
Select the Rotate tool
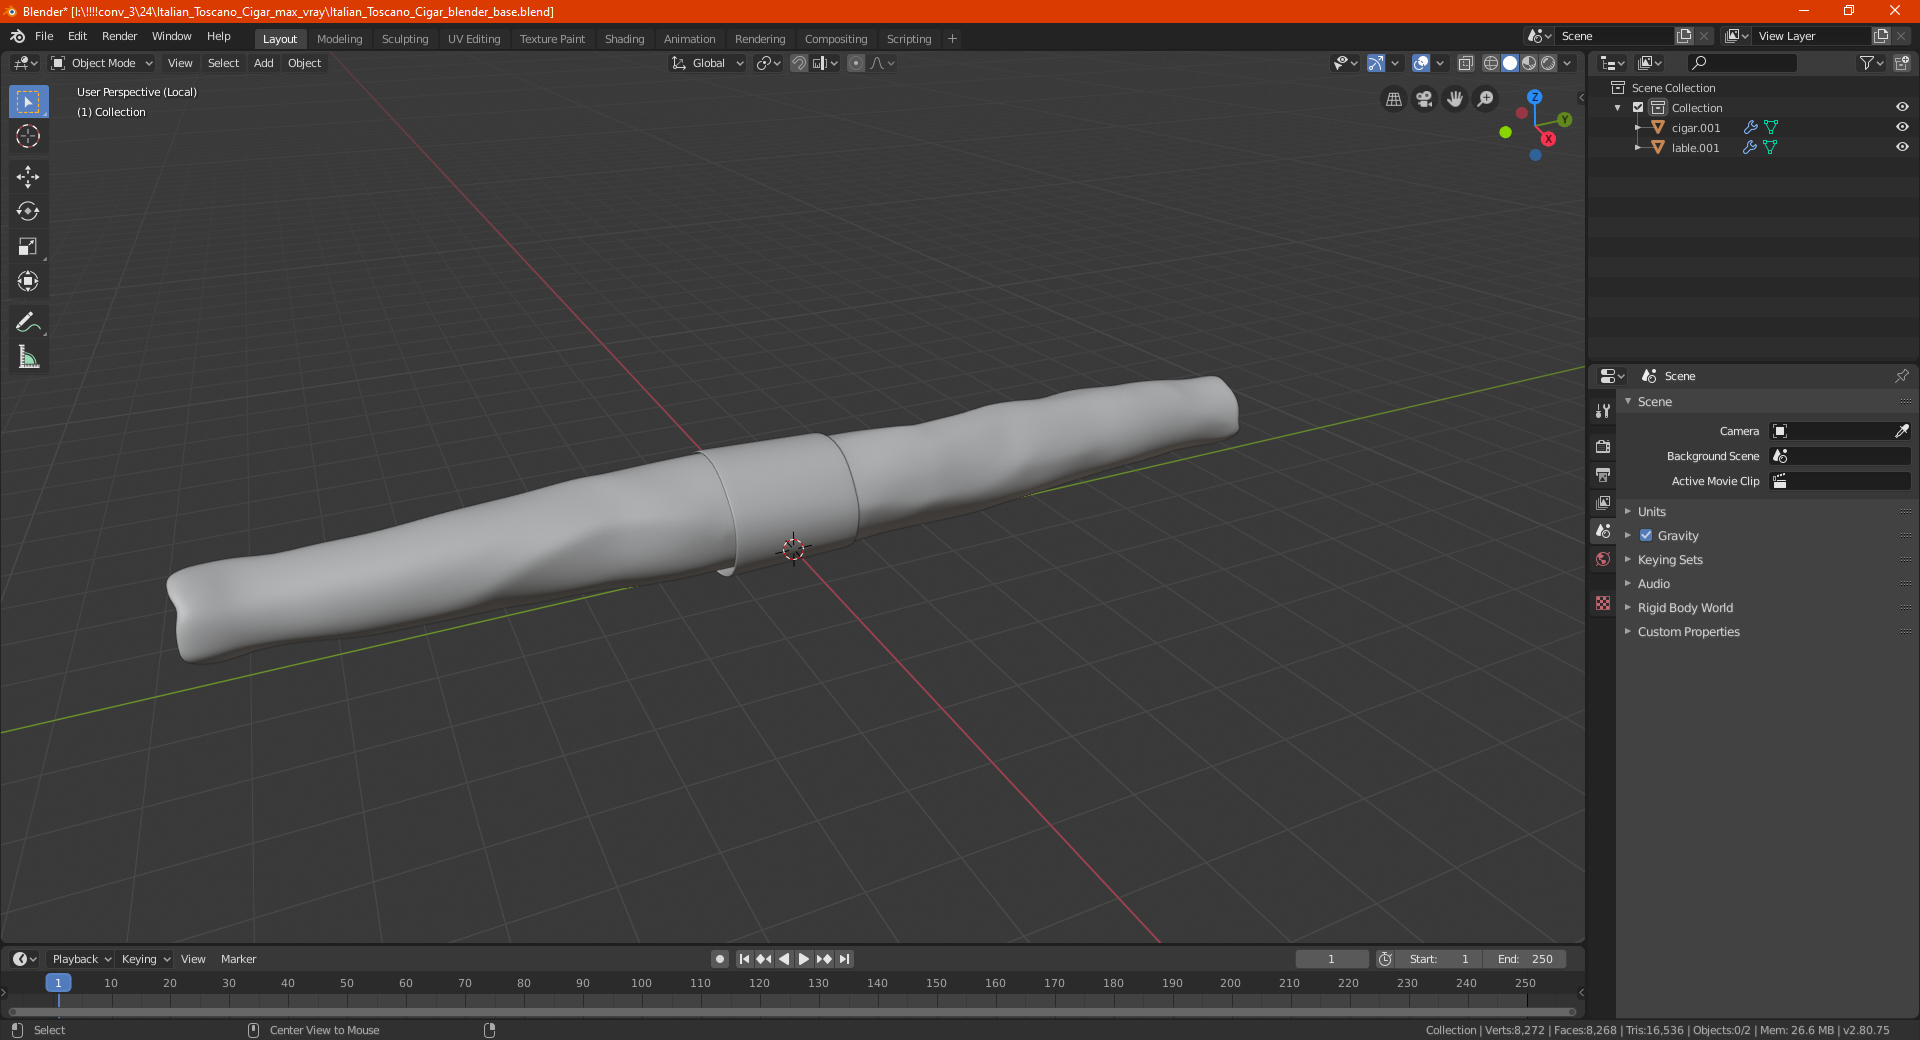[x=28, y=211]
